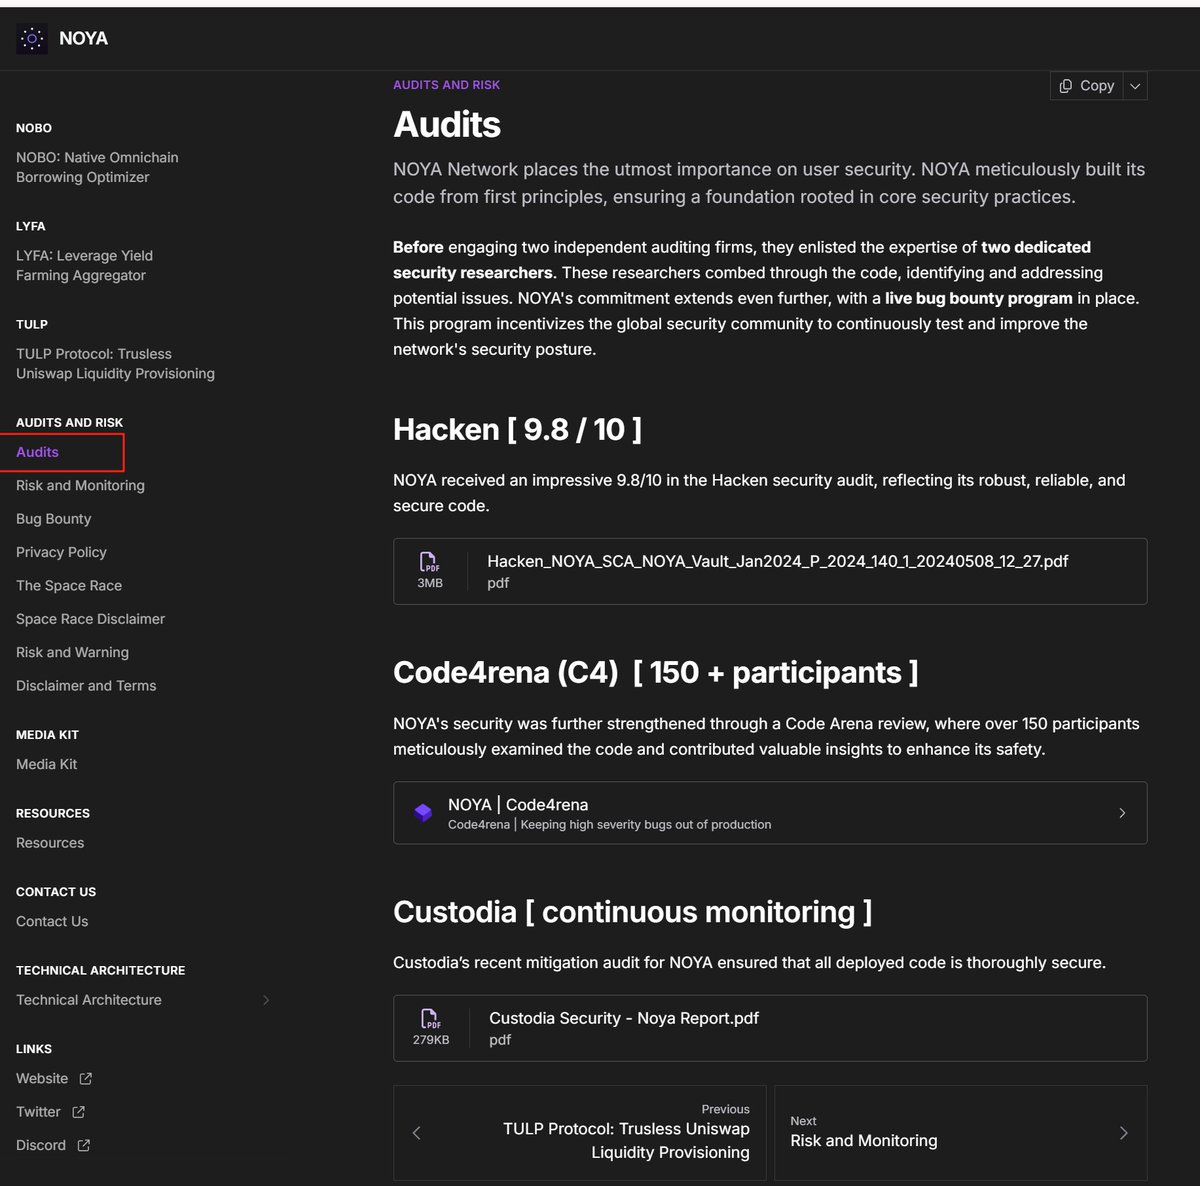
Task: Open the Contact Us page link
Action: tap(52, 921)
